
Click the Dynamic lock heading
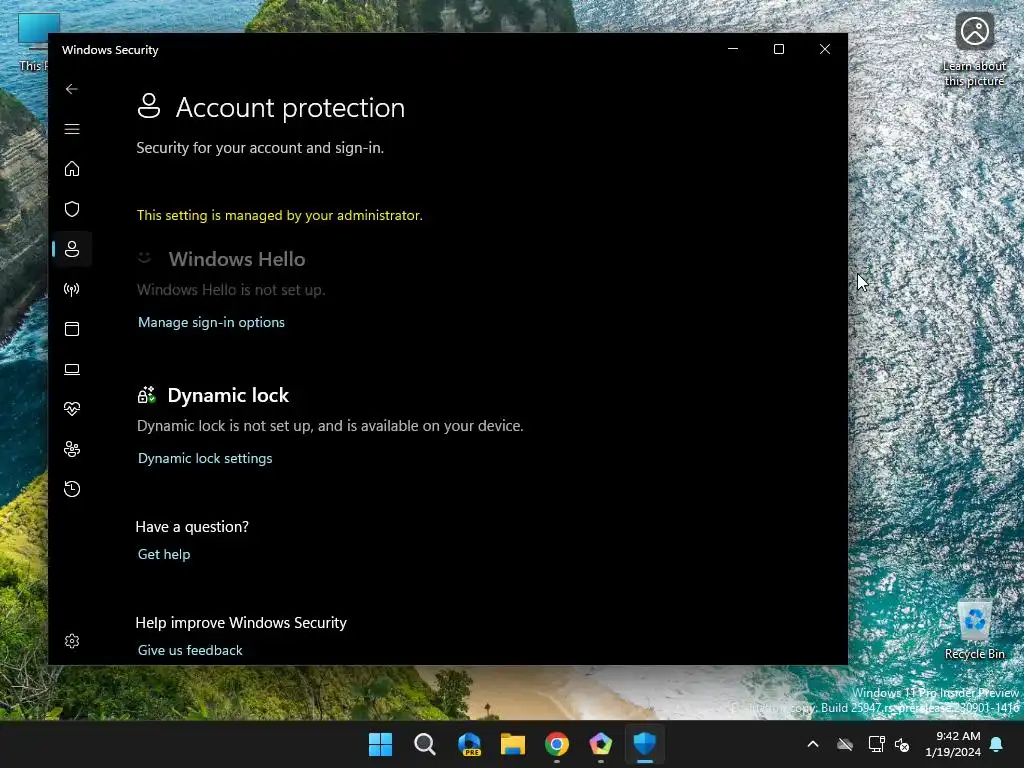click(228, 395)
